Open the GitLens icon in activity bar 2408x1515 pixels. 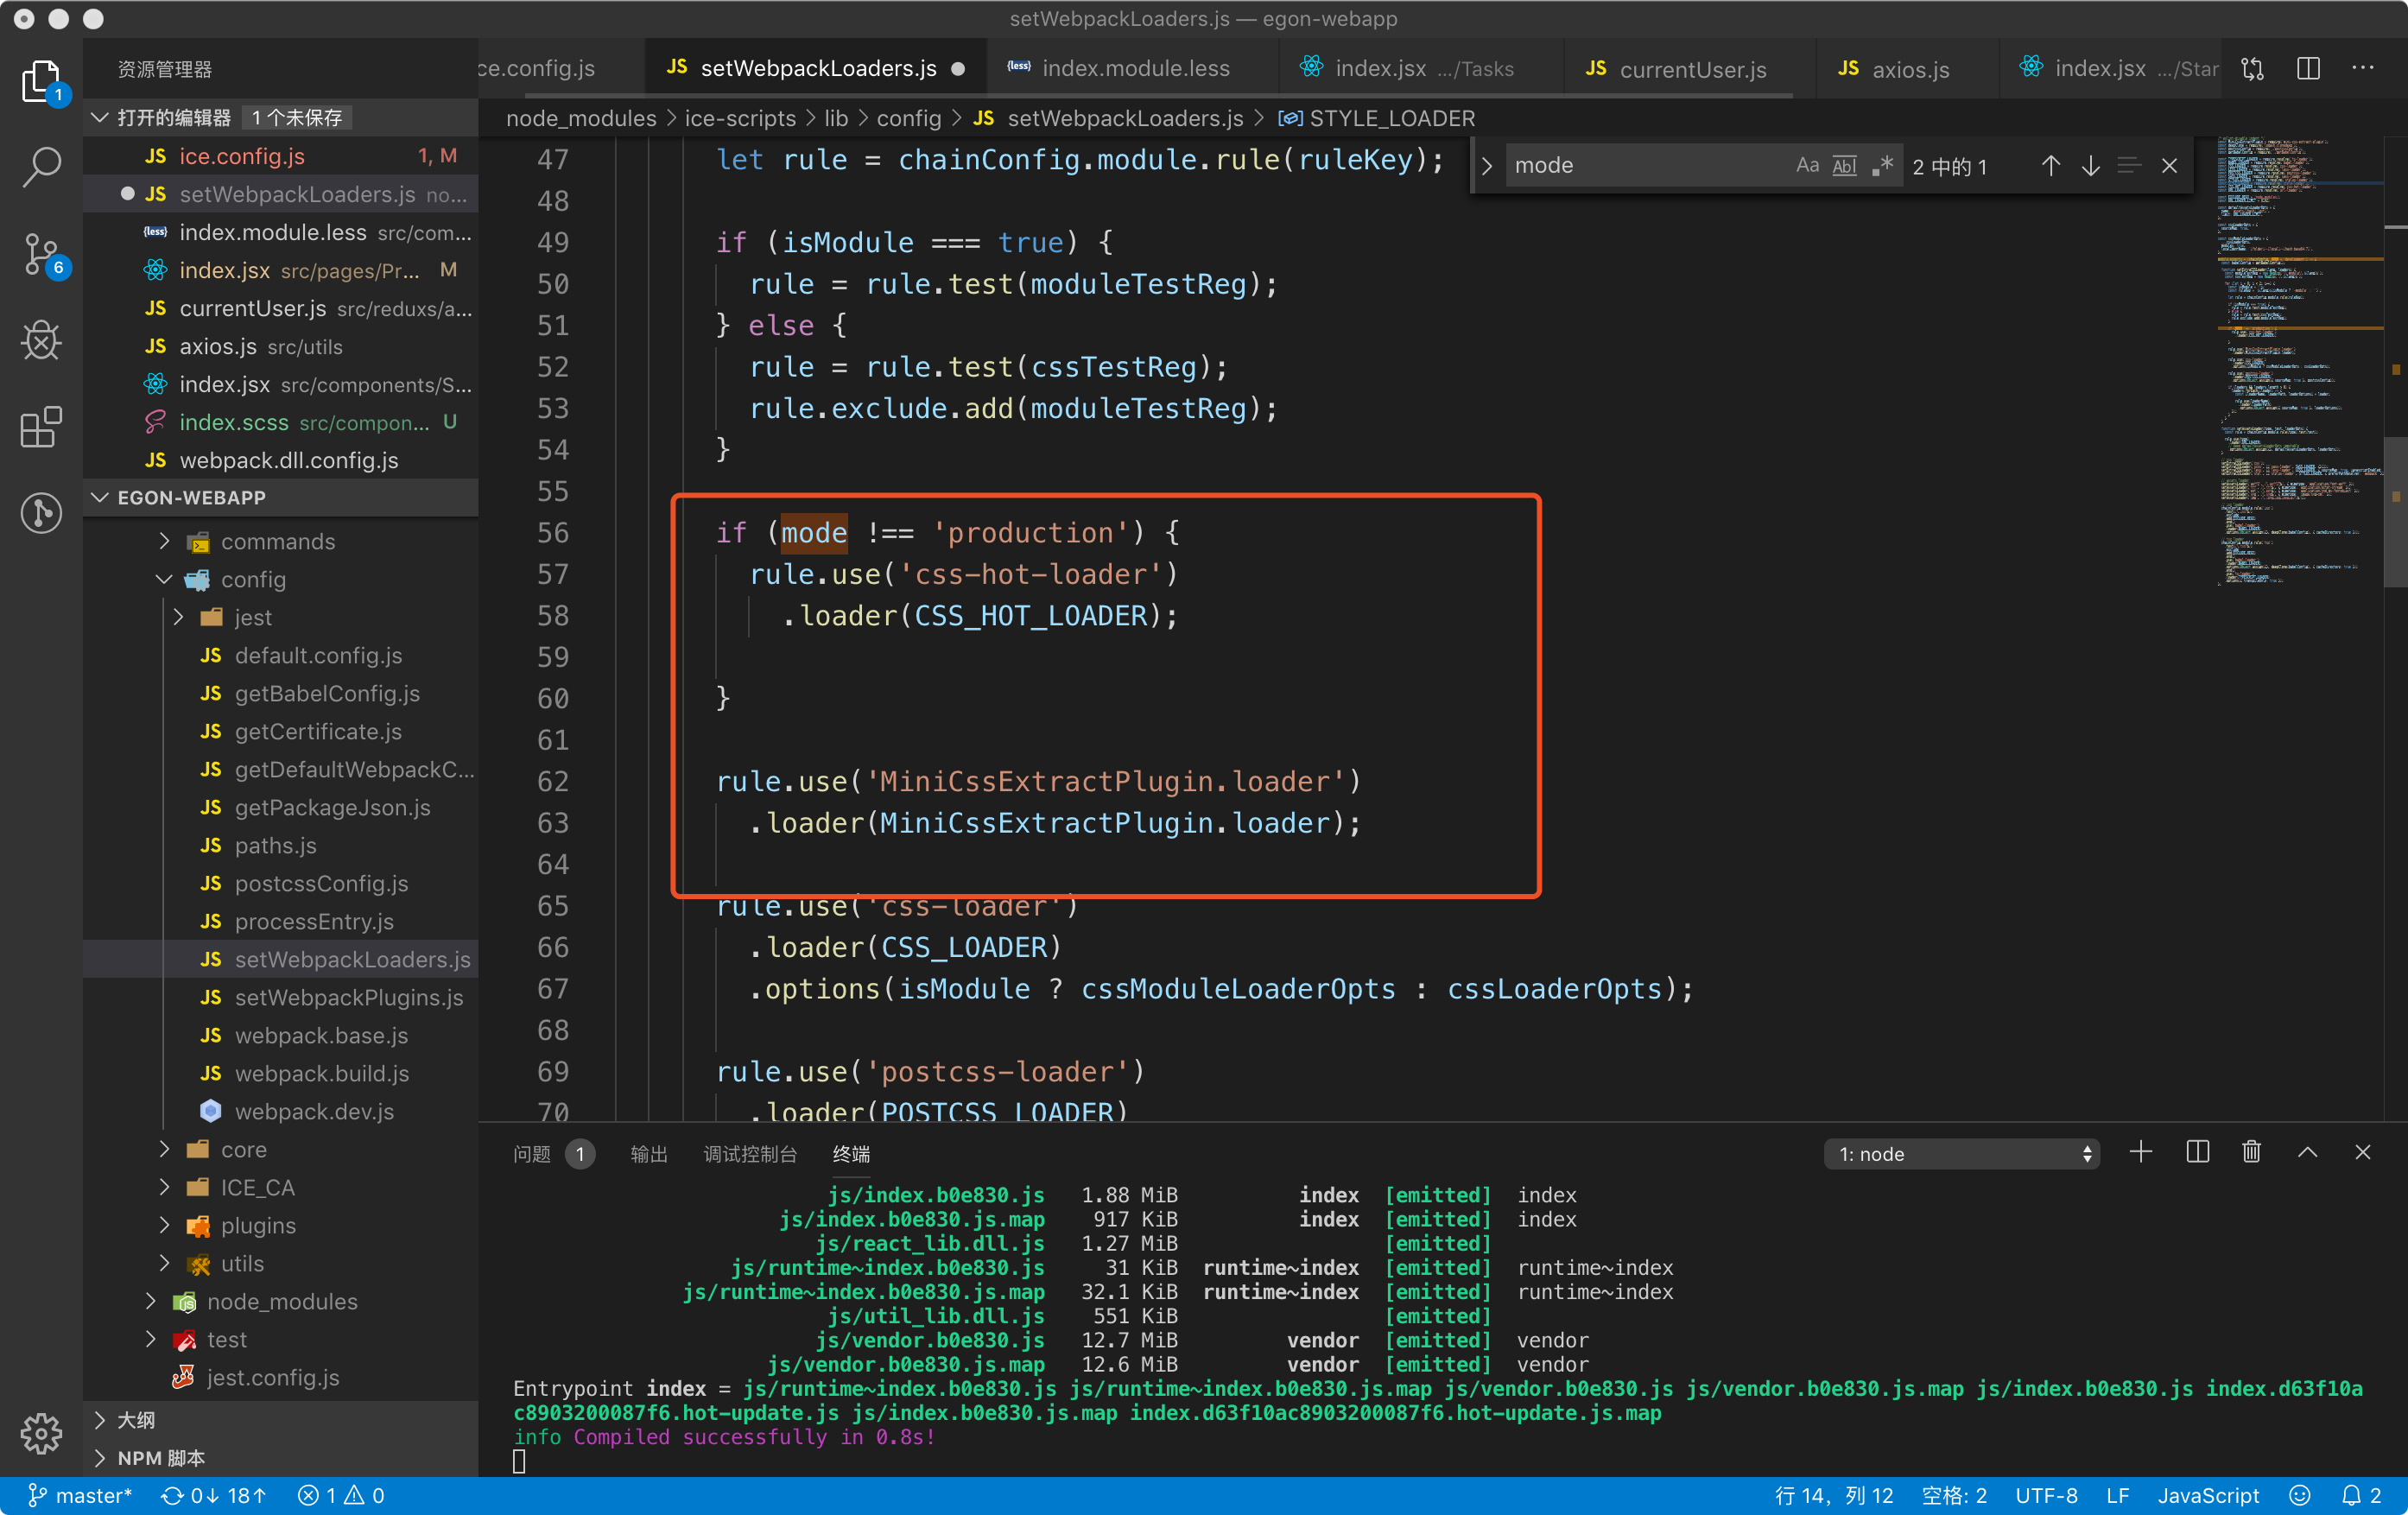(41, 513)
